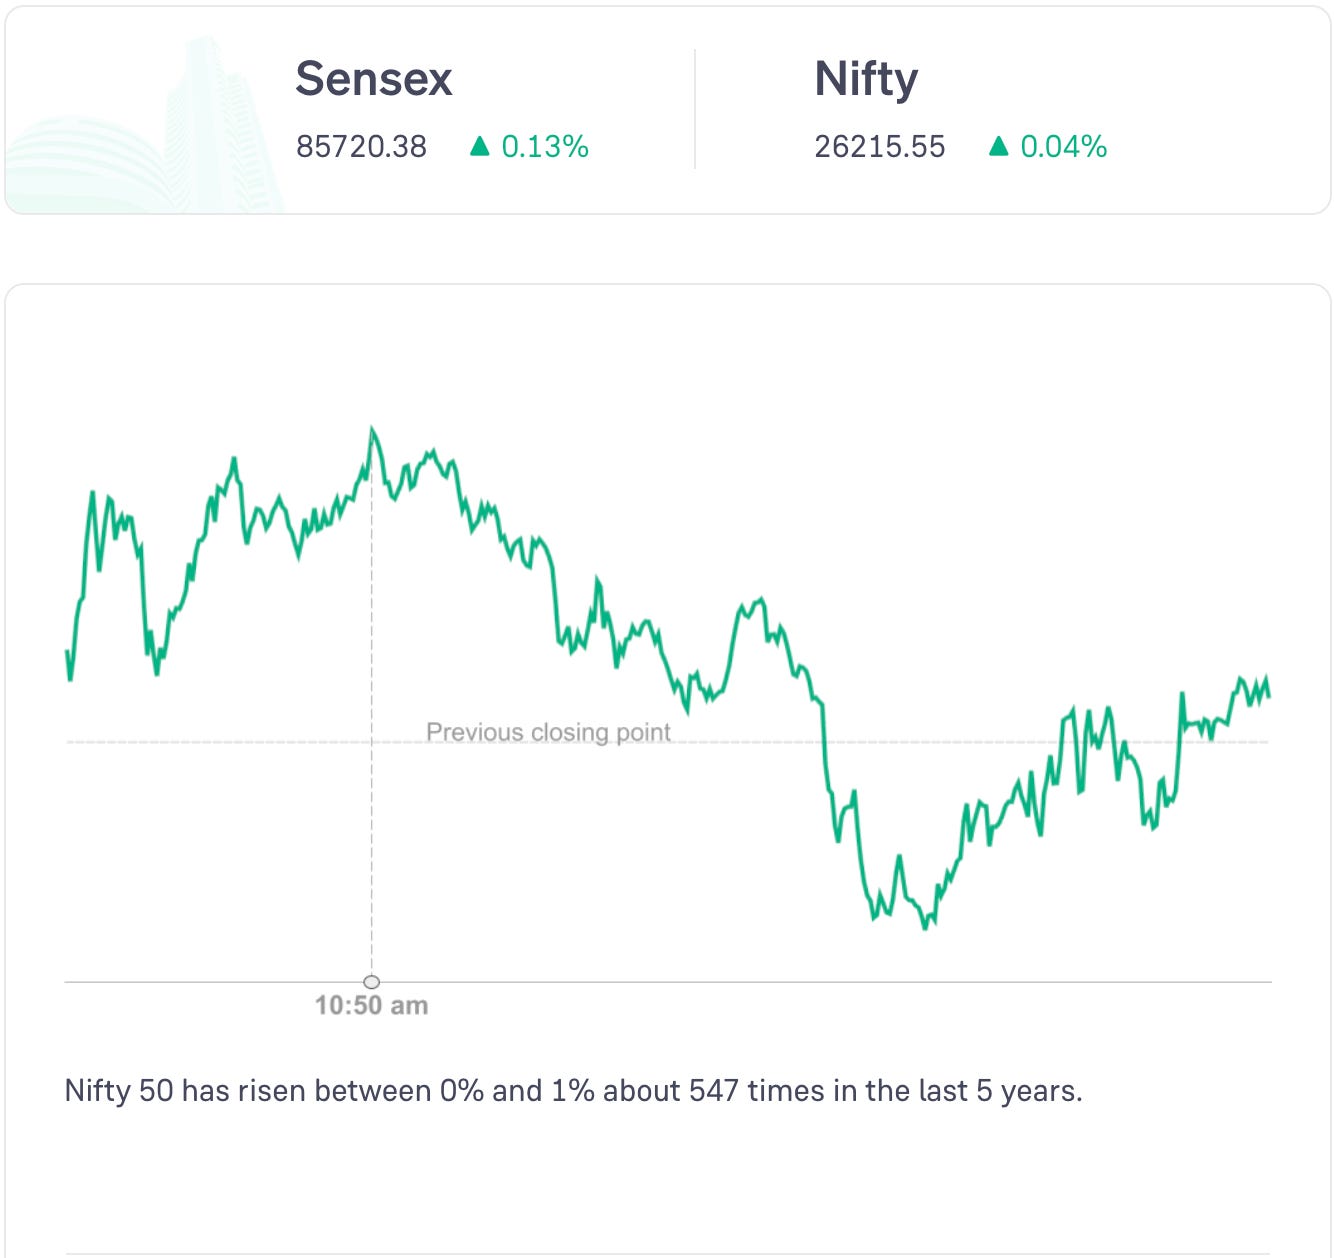Click the Nifty 0.04% change figure
Image resolution: width=1334 pixels, height=1258 pixels.
pos(1063,147)
